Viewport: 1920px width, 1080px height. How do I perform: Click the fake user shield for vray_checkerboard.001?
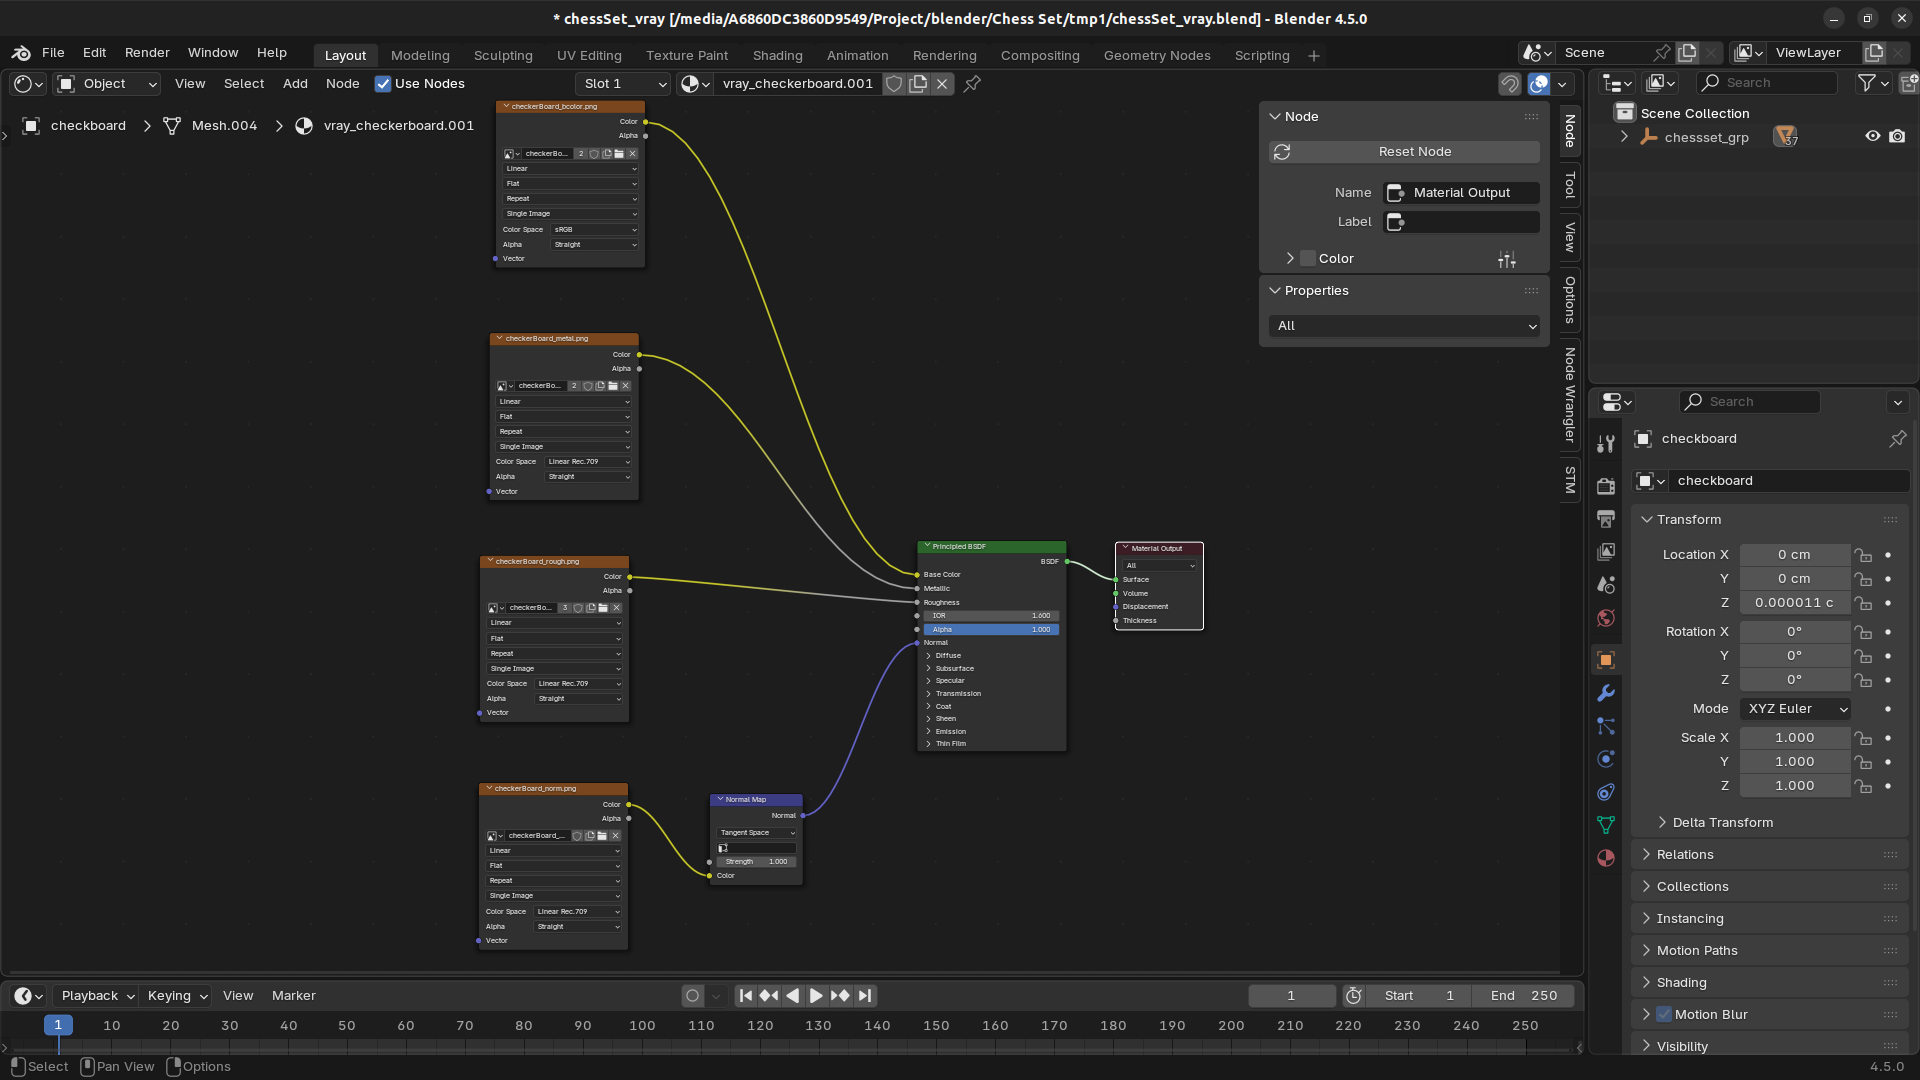[894, 84]
